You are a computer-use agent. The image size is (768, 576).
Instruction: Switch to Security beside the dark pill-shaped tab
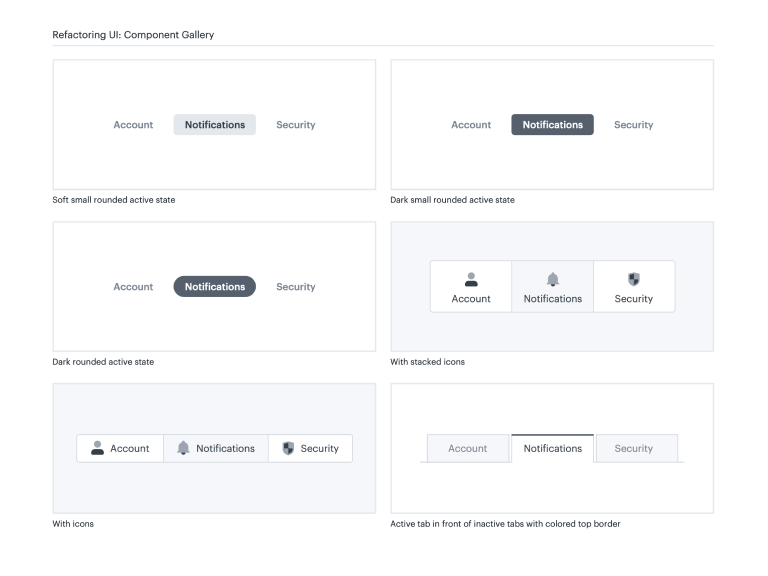(295, 287)
